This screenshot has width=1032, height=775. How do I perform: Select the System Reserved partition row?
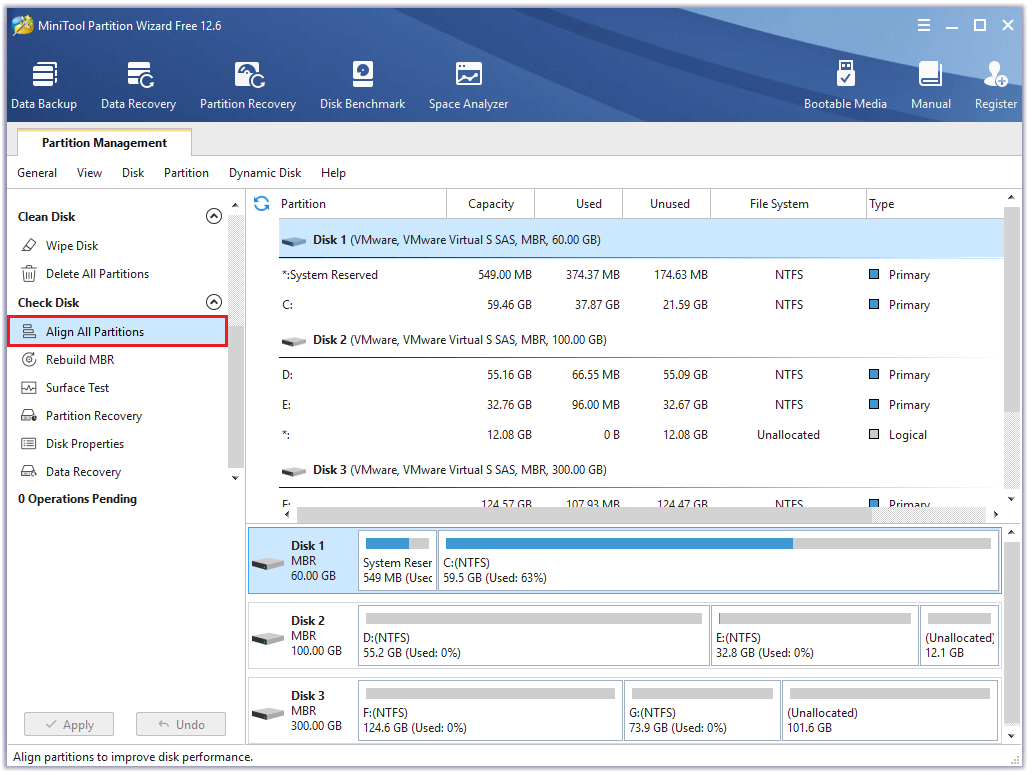[641, 275]
